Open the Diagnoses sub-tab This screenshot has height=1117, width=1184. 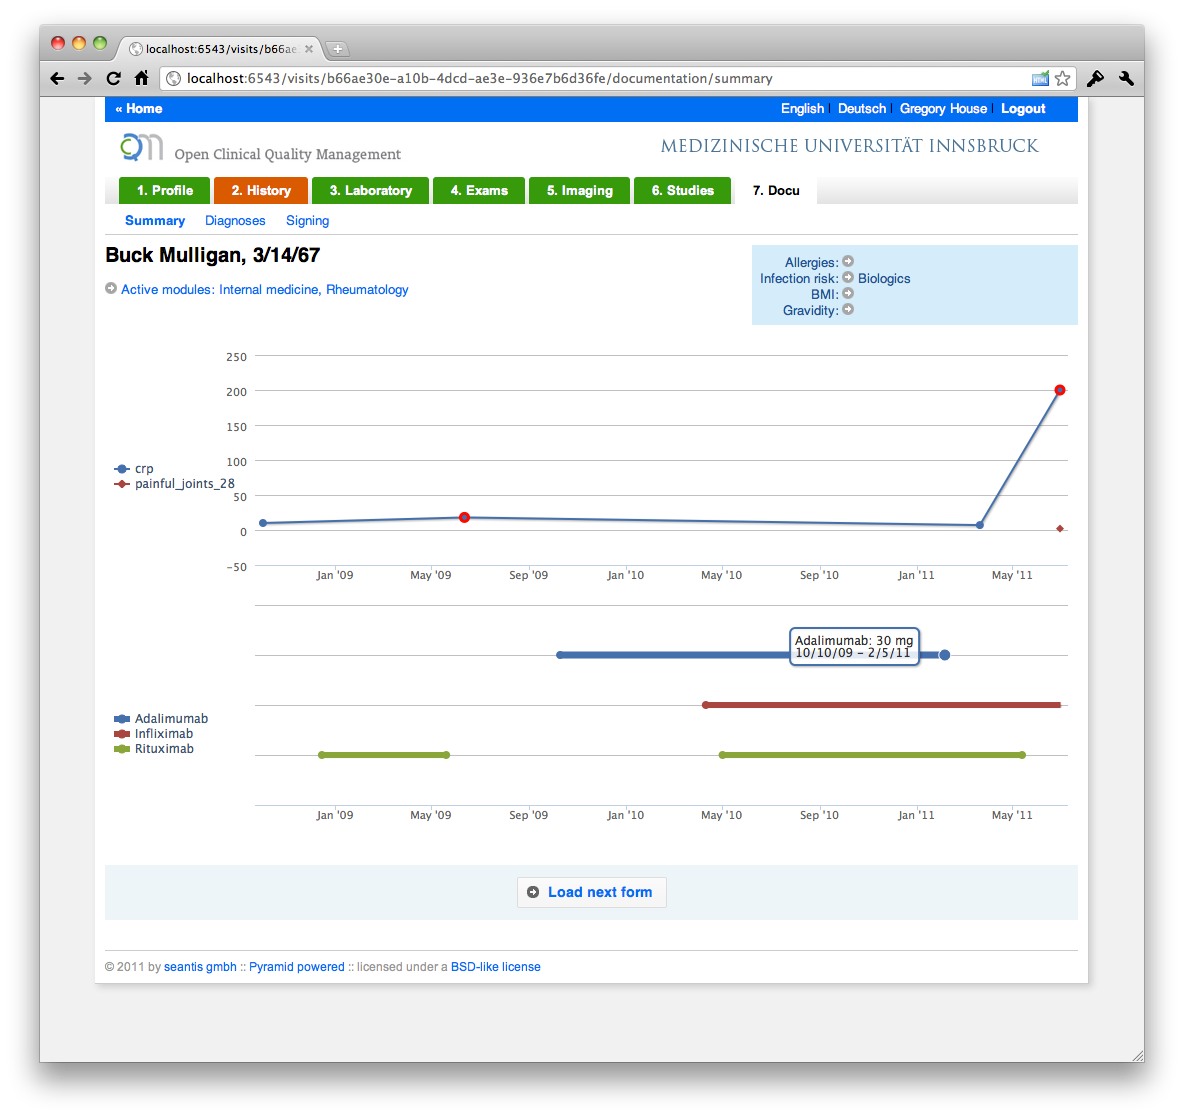tap(235, 221)
